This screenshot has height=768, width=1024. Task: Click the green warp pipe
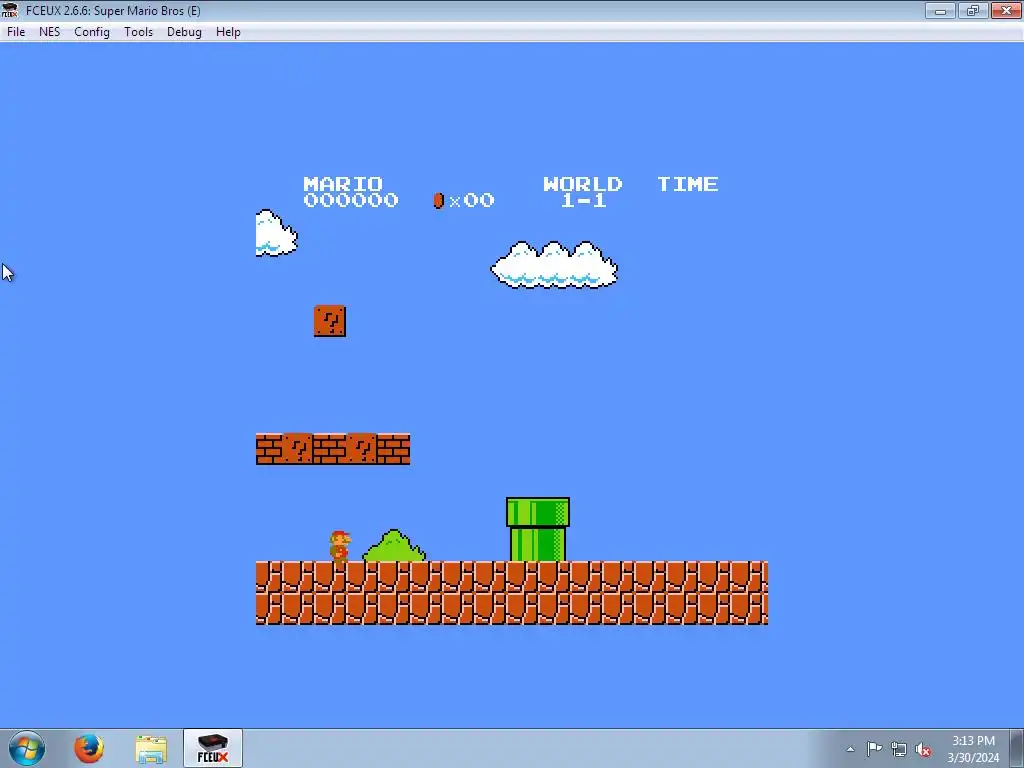point(537,529)
